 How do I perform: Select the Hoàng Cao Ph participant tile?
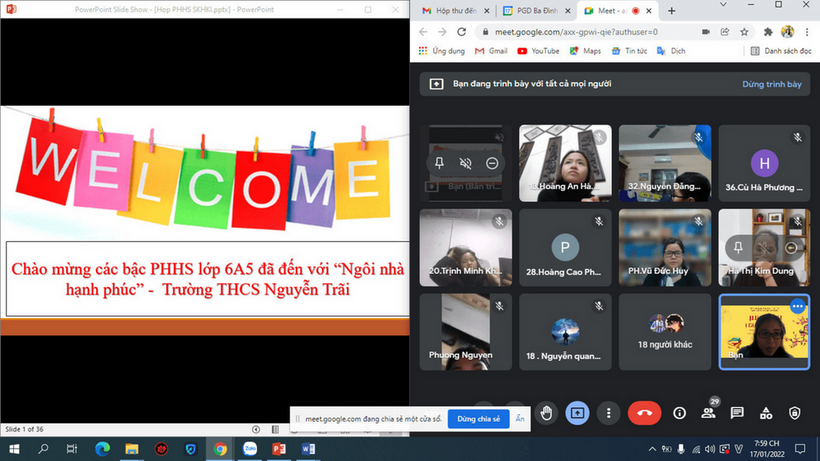tap(565, 248)
